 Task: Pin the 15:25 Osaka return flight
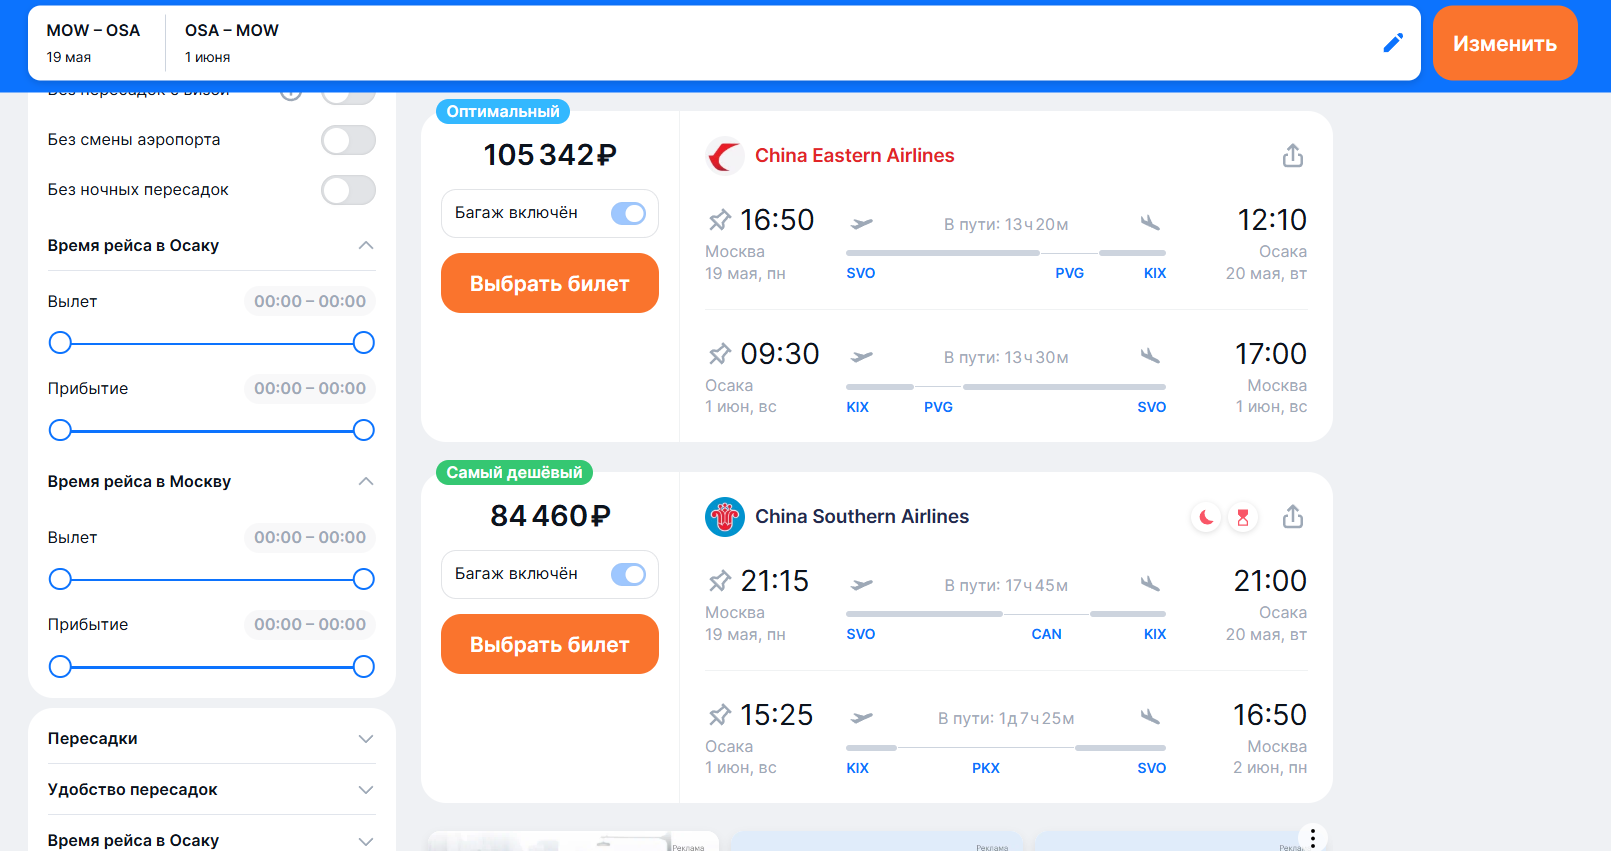(719, 715)
